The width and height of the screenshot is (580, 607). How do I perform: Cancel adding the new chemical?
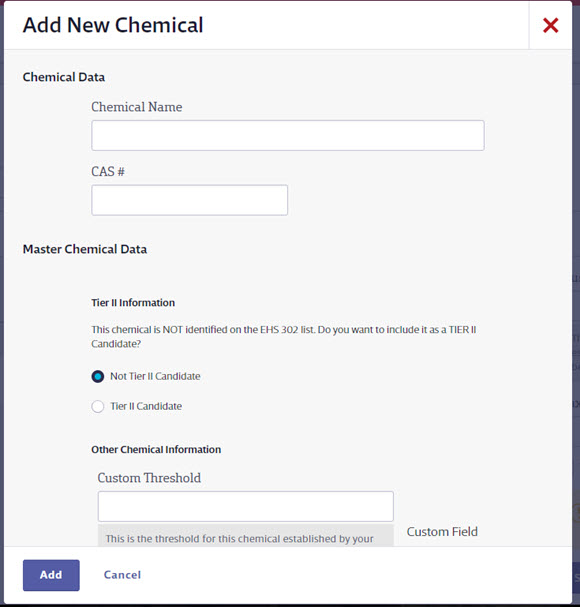122,575
